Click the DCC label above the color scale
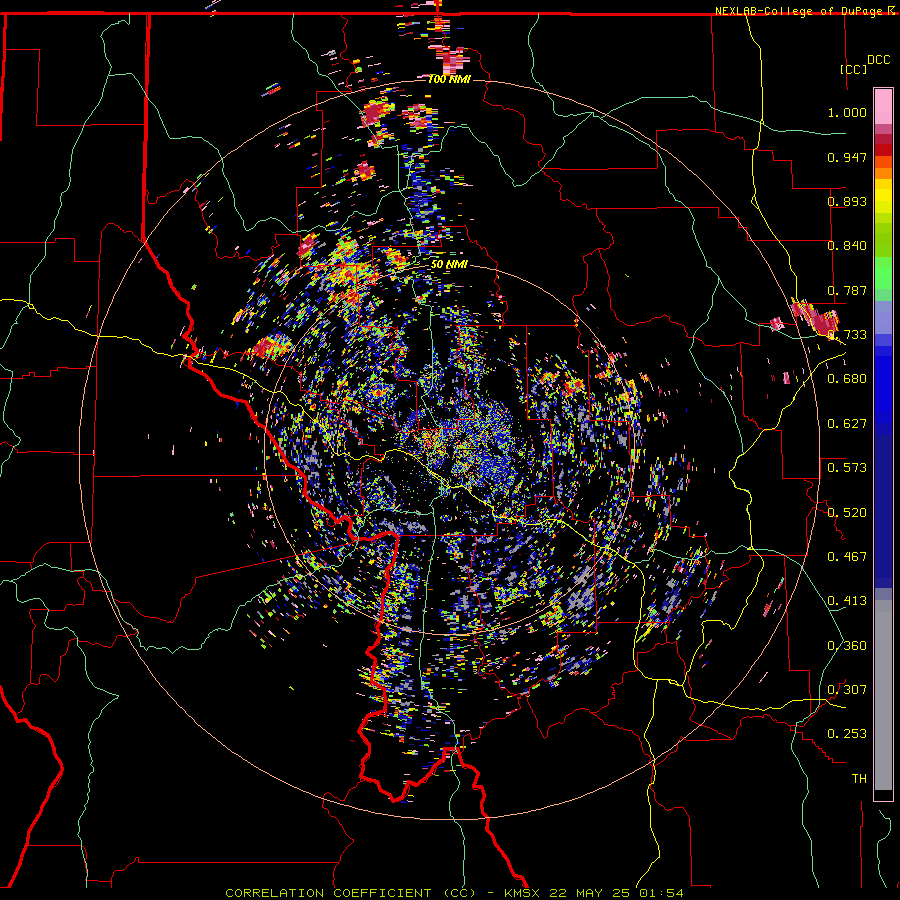Image resolution: width=900 pixels, height=900 pixels. click(x=878, y=60)
